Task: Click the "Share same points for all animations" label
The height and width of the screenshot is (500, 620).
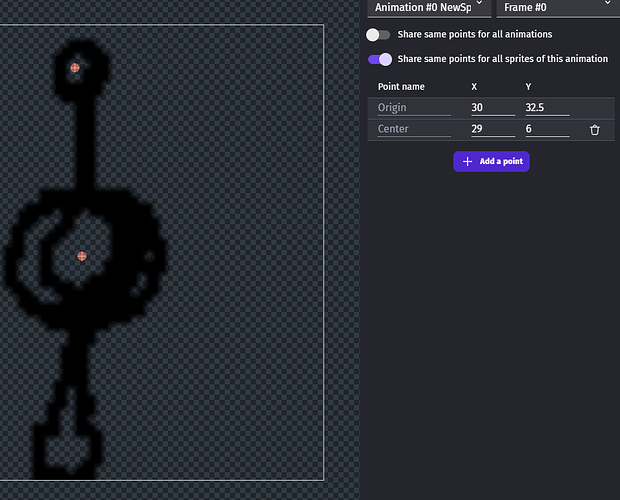Action: (474, 34)
